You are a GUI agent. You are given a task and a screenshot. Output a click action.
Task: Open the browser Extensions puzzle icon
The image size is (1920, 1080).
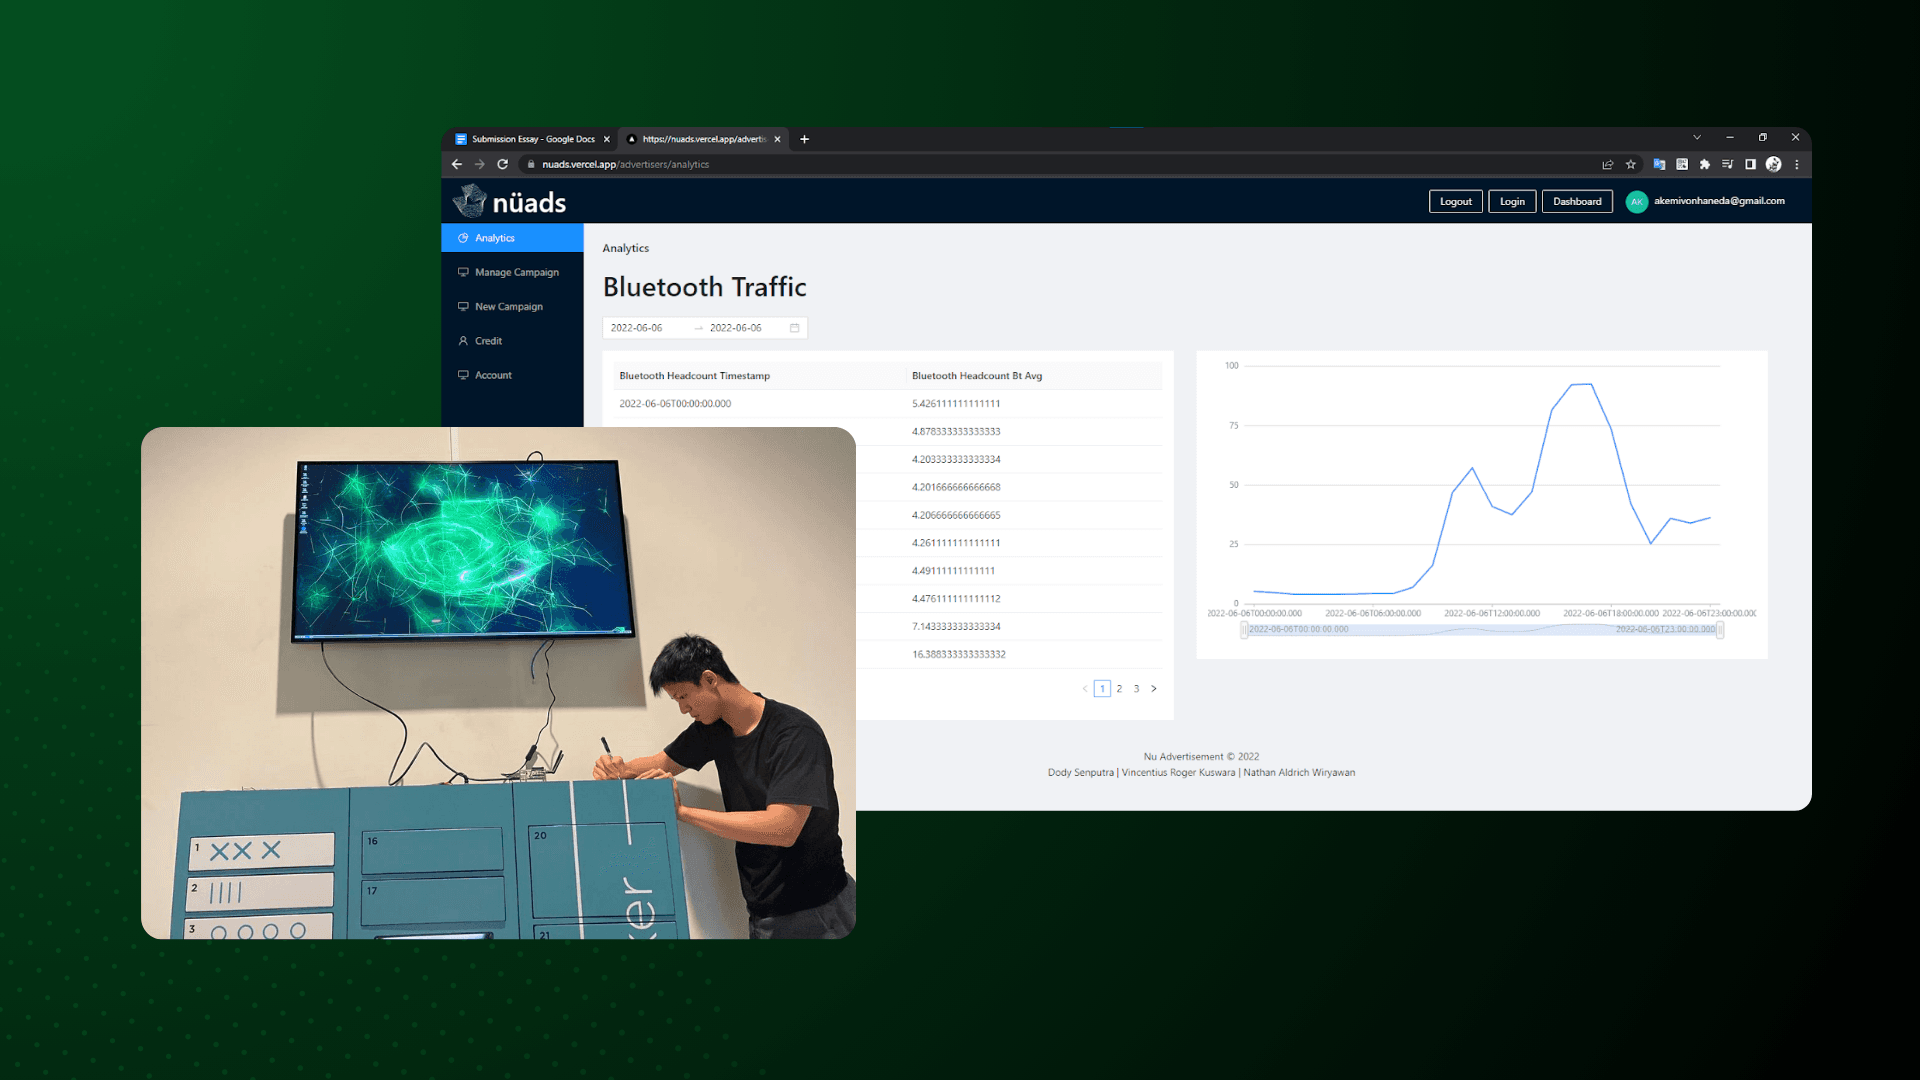1705,165
